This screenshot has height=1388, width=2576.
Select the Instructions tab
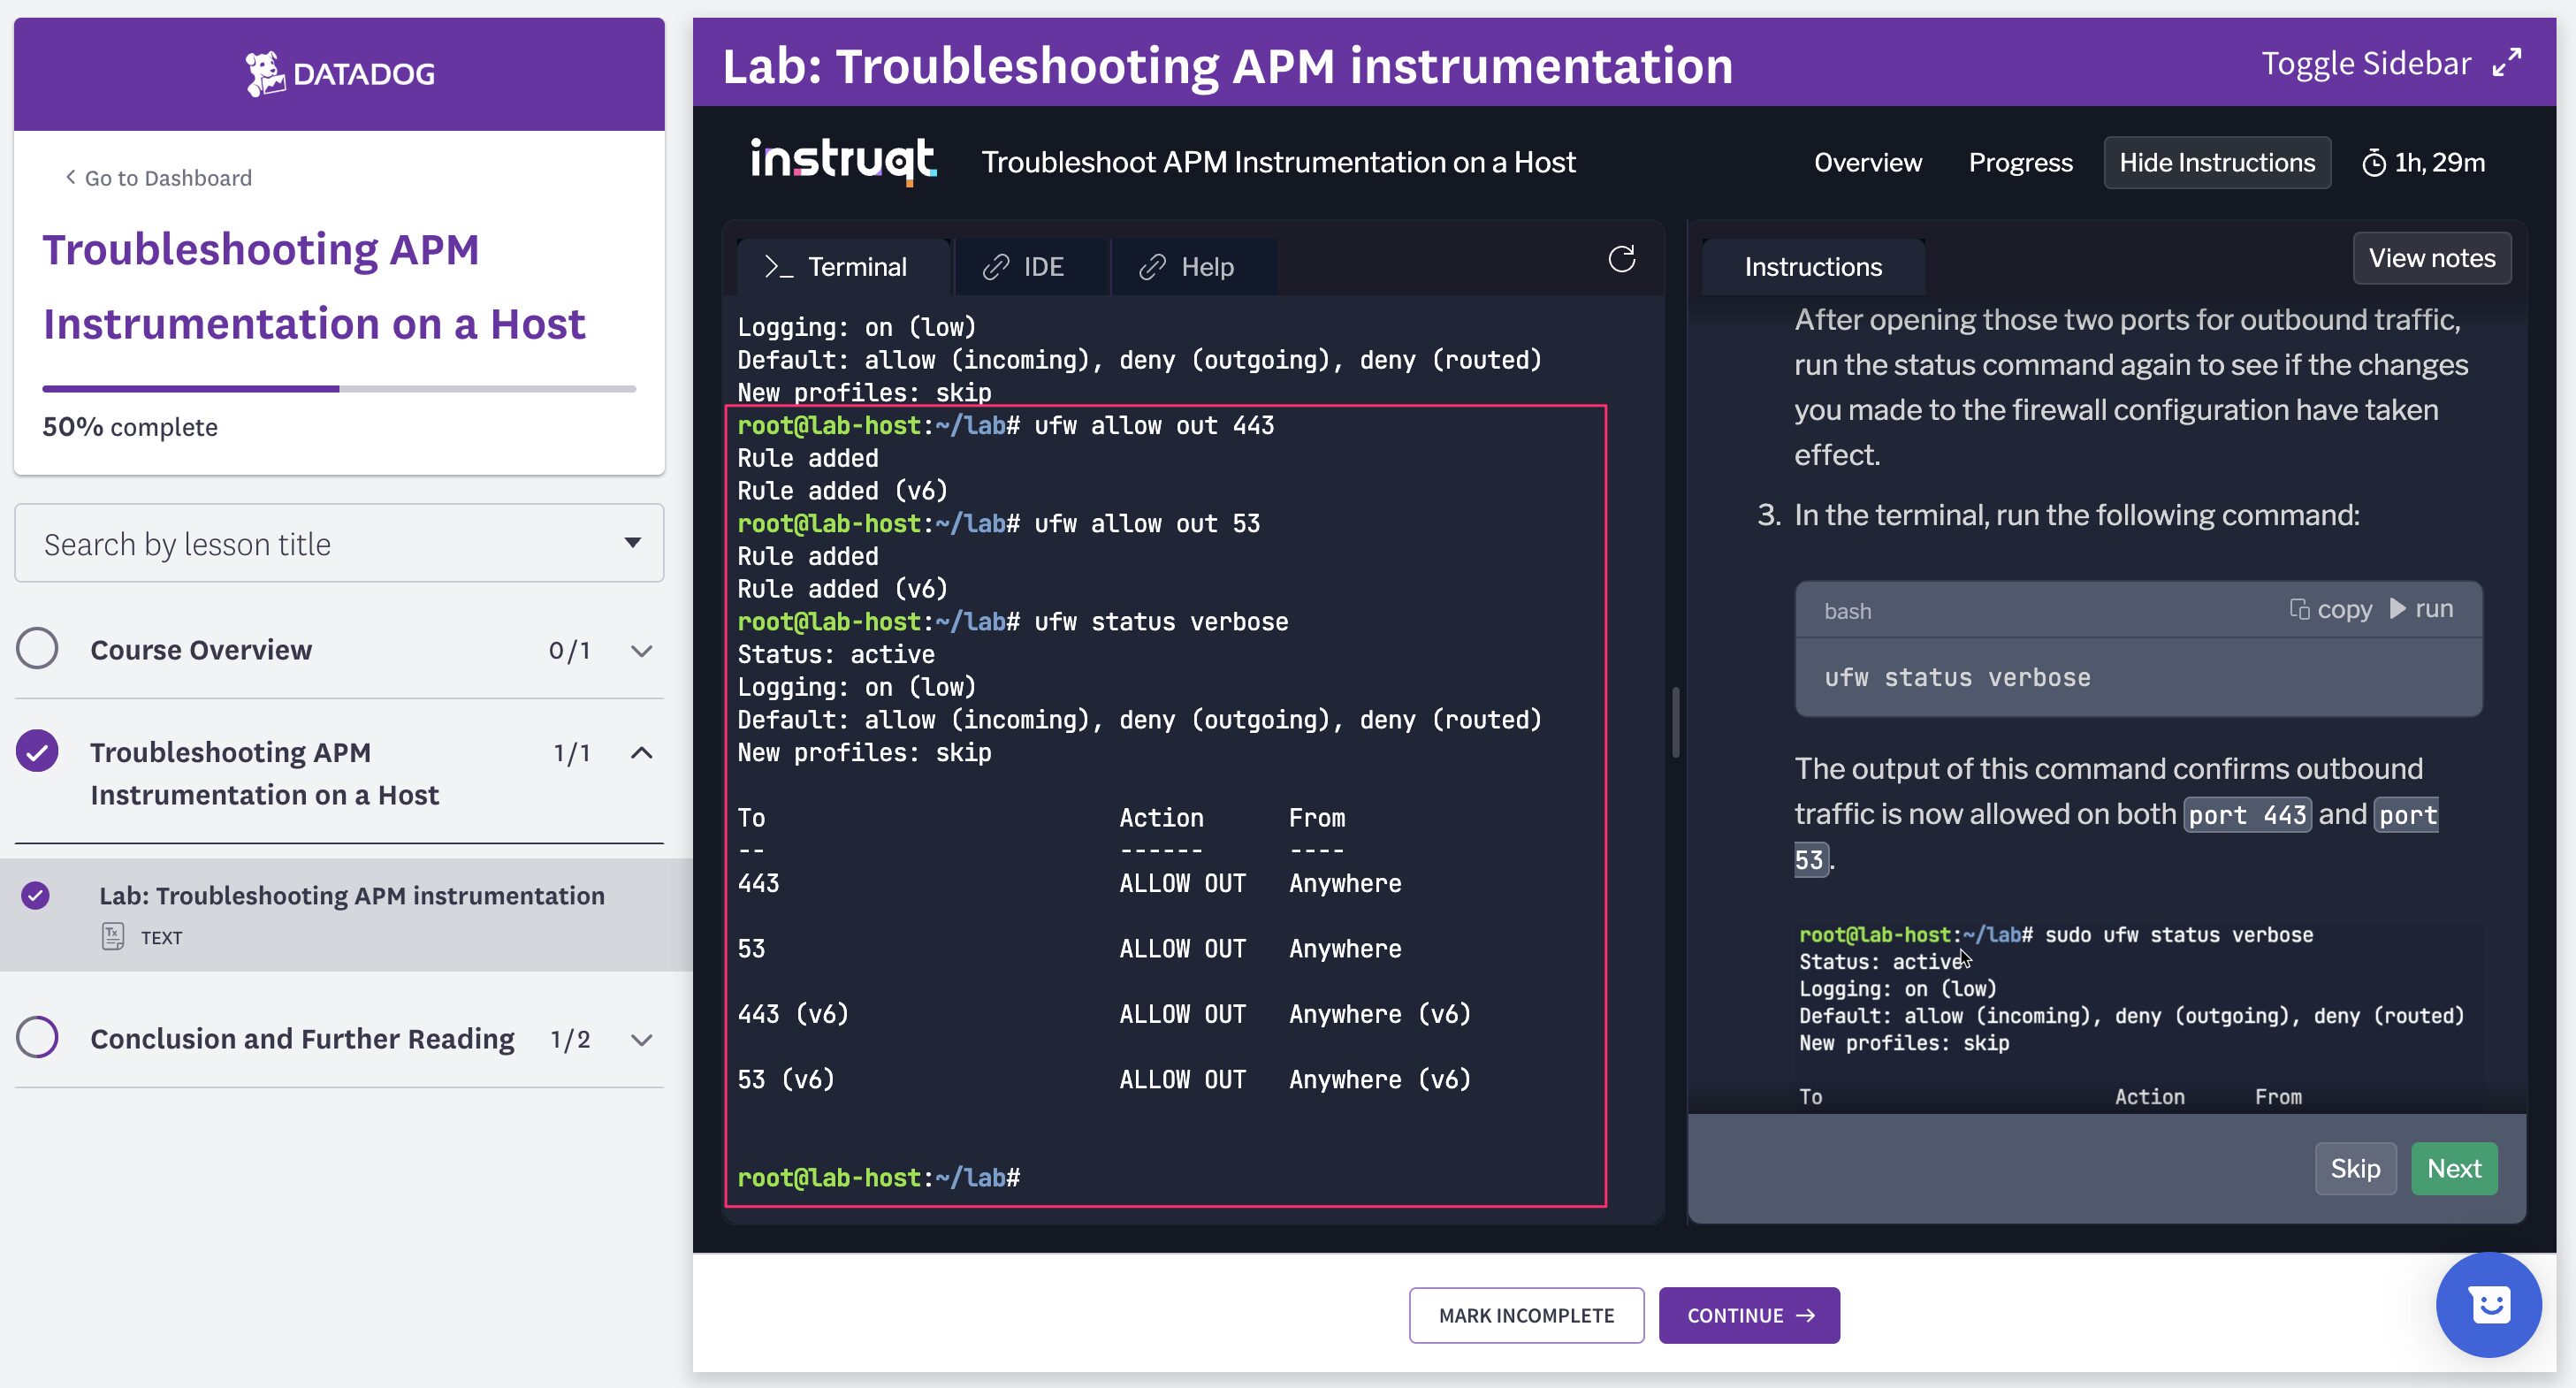pyautogui.click(x=1813, y=267)
